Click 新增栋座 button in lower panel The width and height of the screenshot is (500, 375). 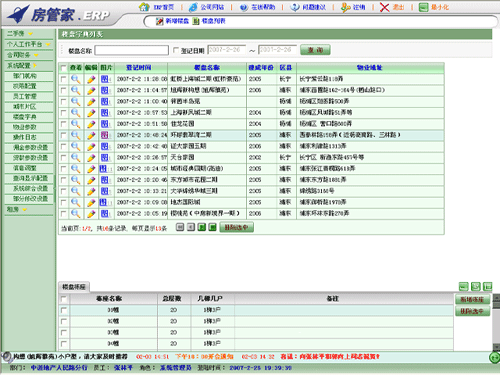(x=472, y=299)
